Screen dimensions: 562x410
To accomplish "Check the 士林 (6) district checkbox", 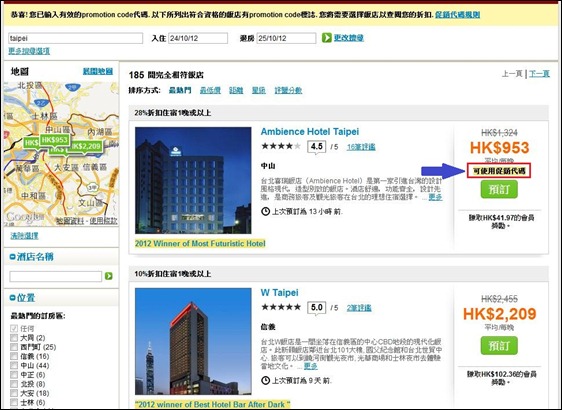I will coord(14,402).
